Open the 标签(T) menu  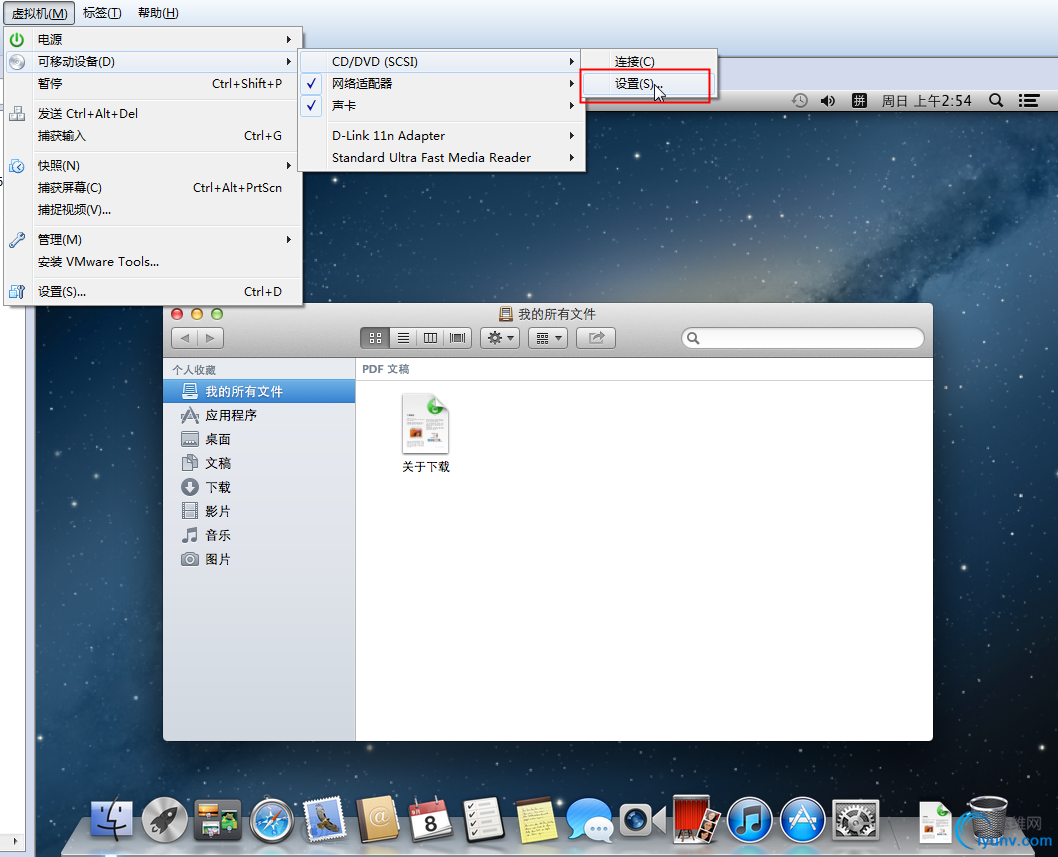click(x=102, y=13)
